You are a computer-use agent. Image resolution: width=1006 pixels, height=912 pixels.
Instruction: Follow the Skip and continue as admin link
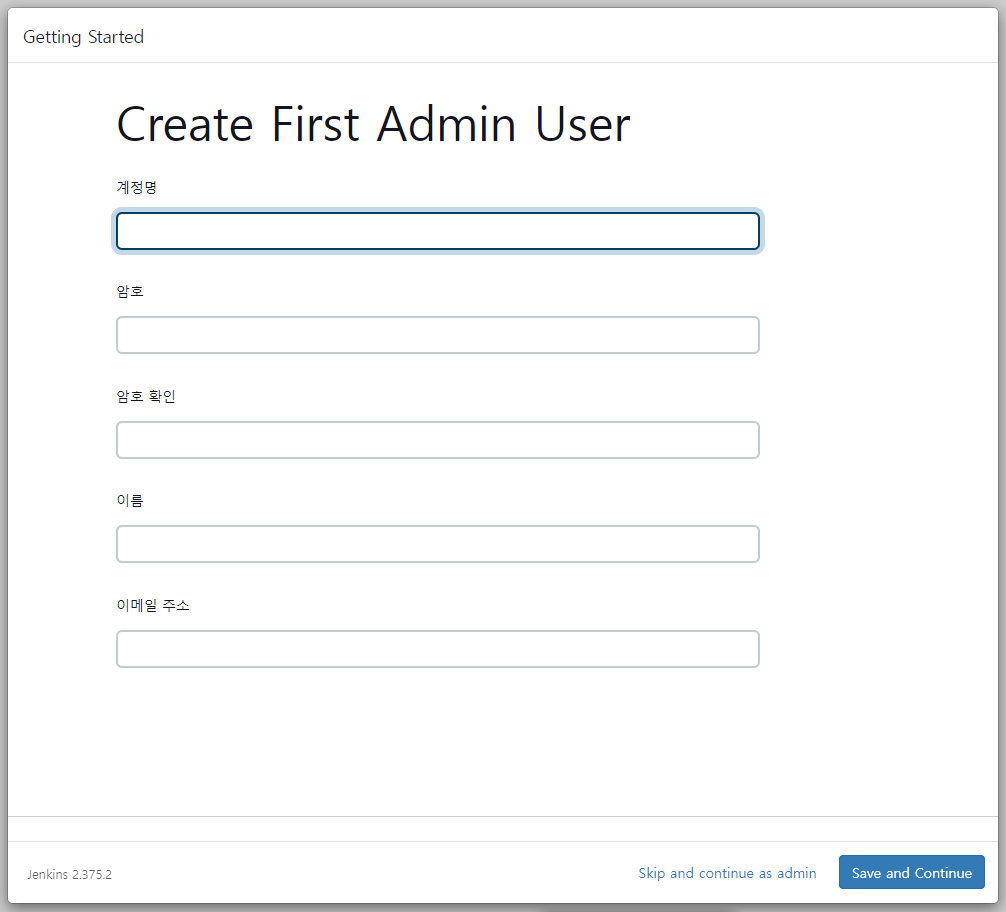[727, 873]
